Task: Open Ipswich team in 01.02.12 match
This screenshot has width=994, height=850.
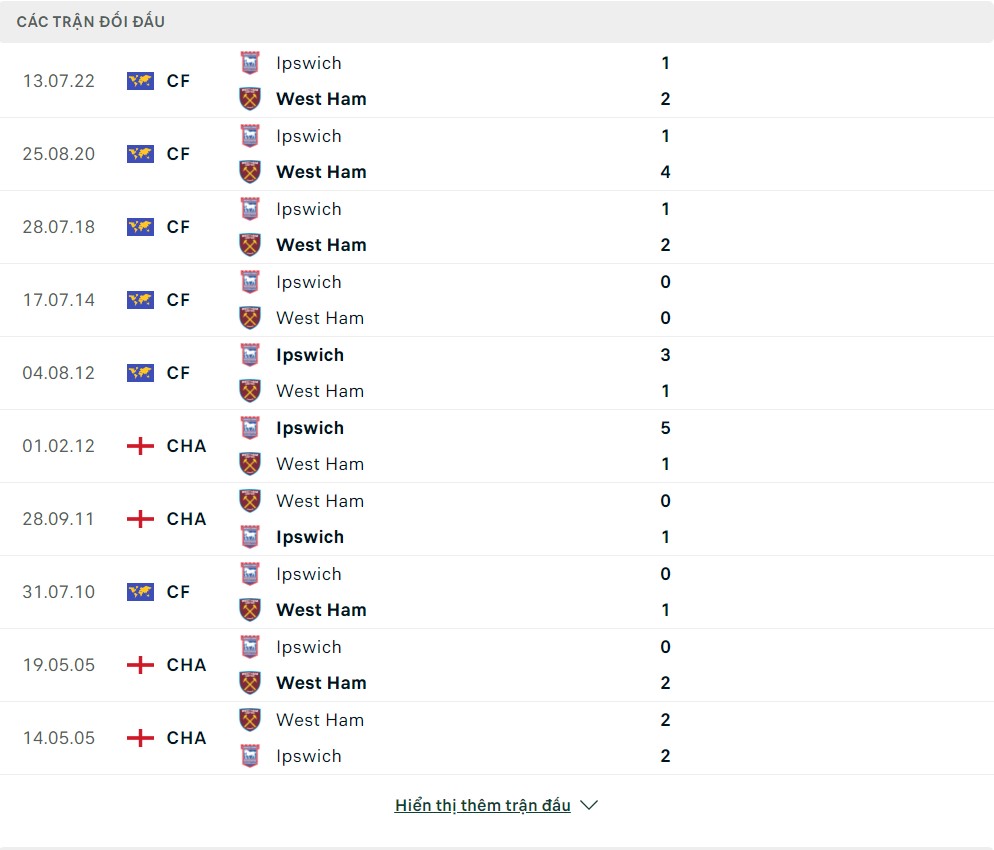Action: point(310,428)
